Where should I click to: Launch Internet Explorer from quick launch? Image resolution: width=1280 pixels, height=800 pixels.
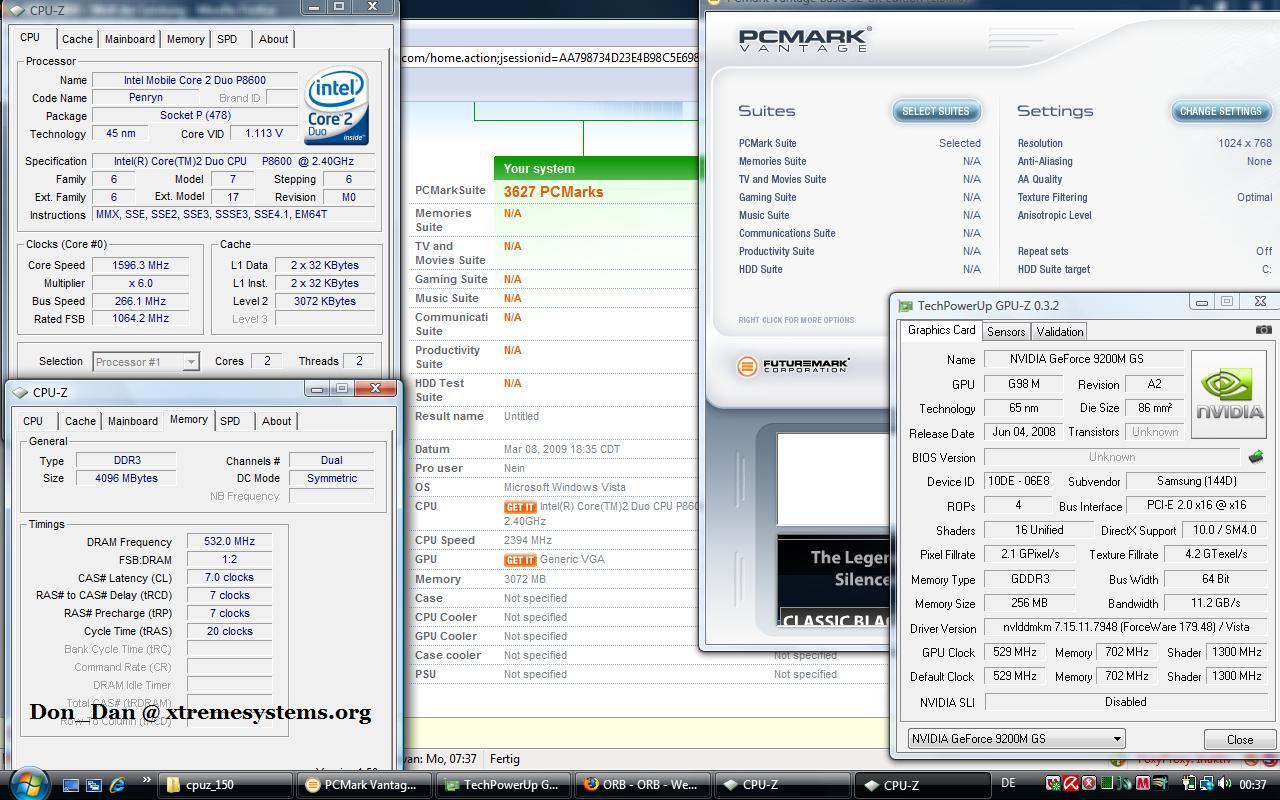[x=117, y=785]
